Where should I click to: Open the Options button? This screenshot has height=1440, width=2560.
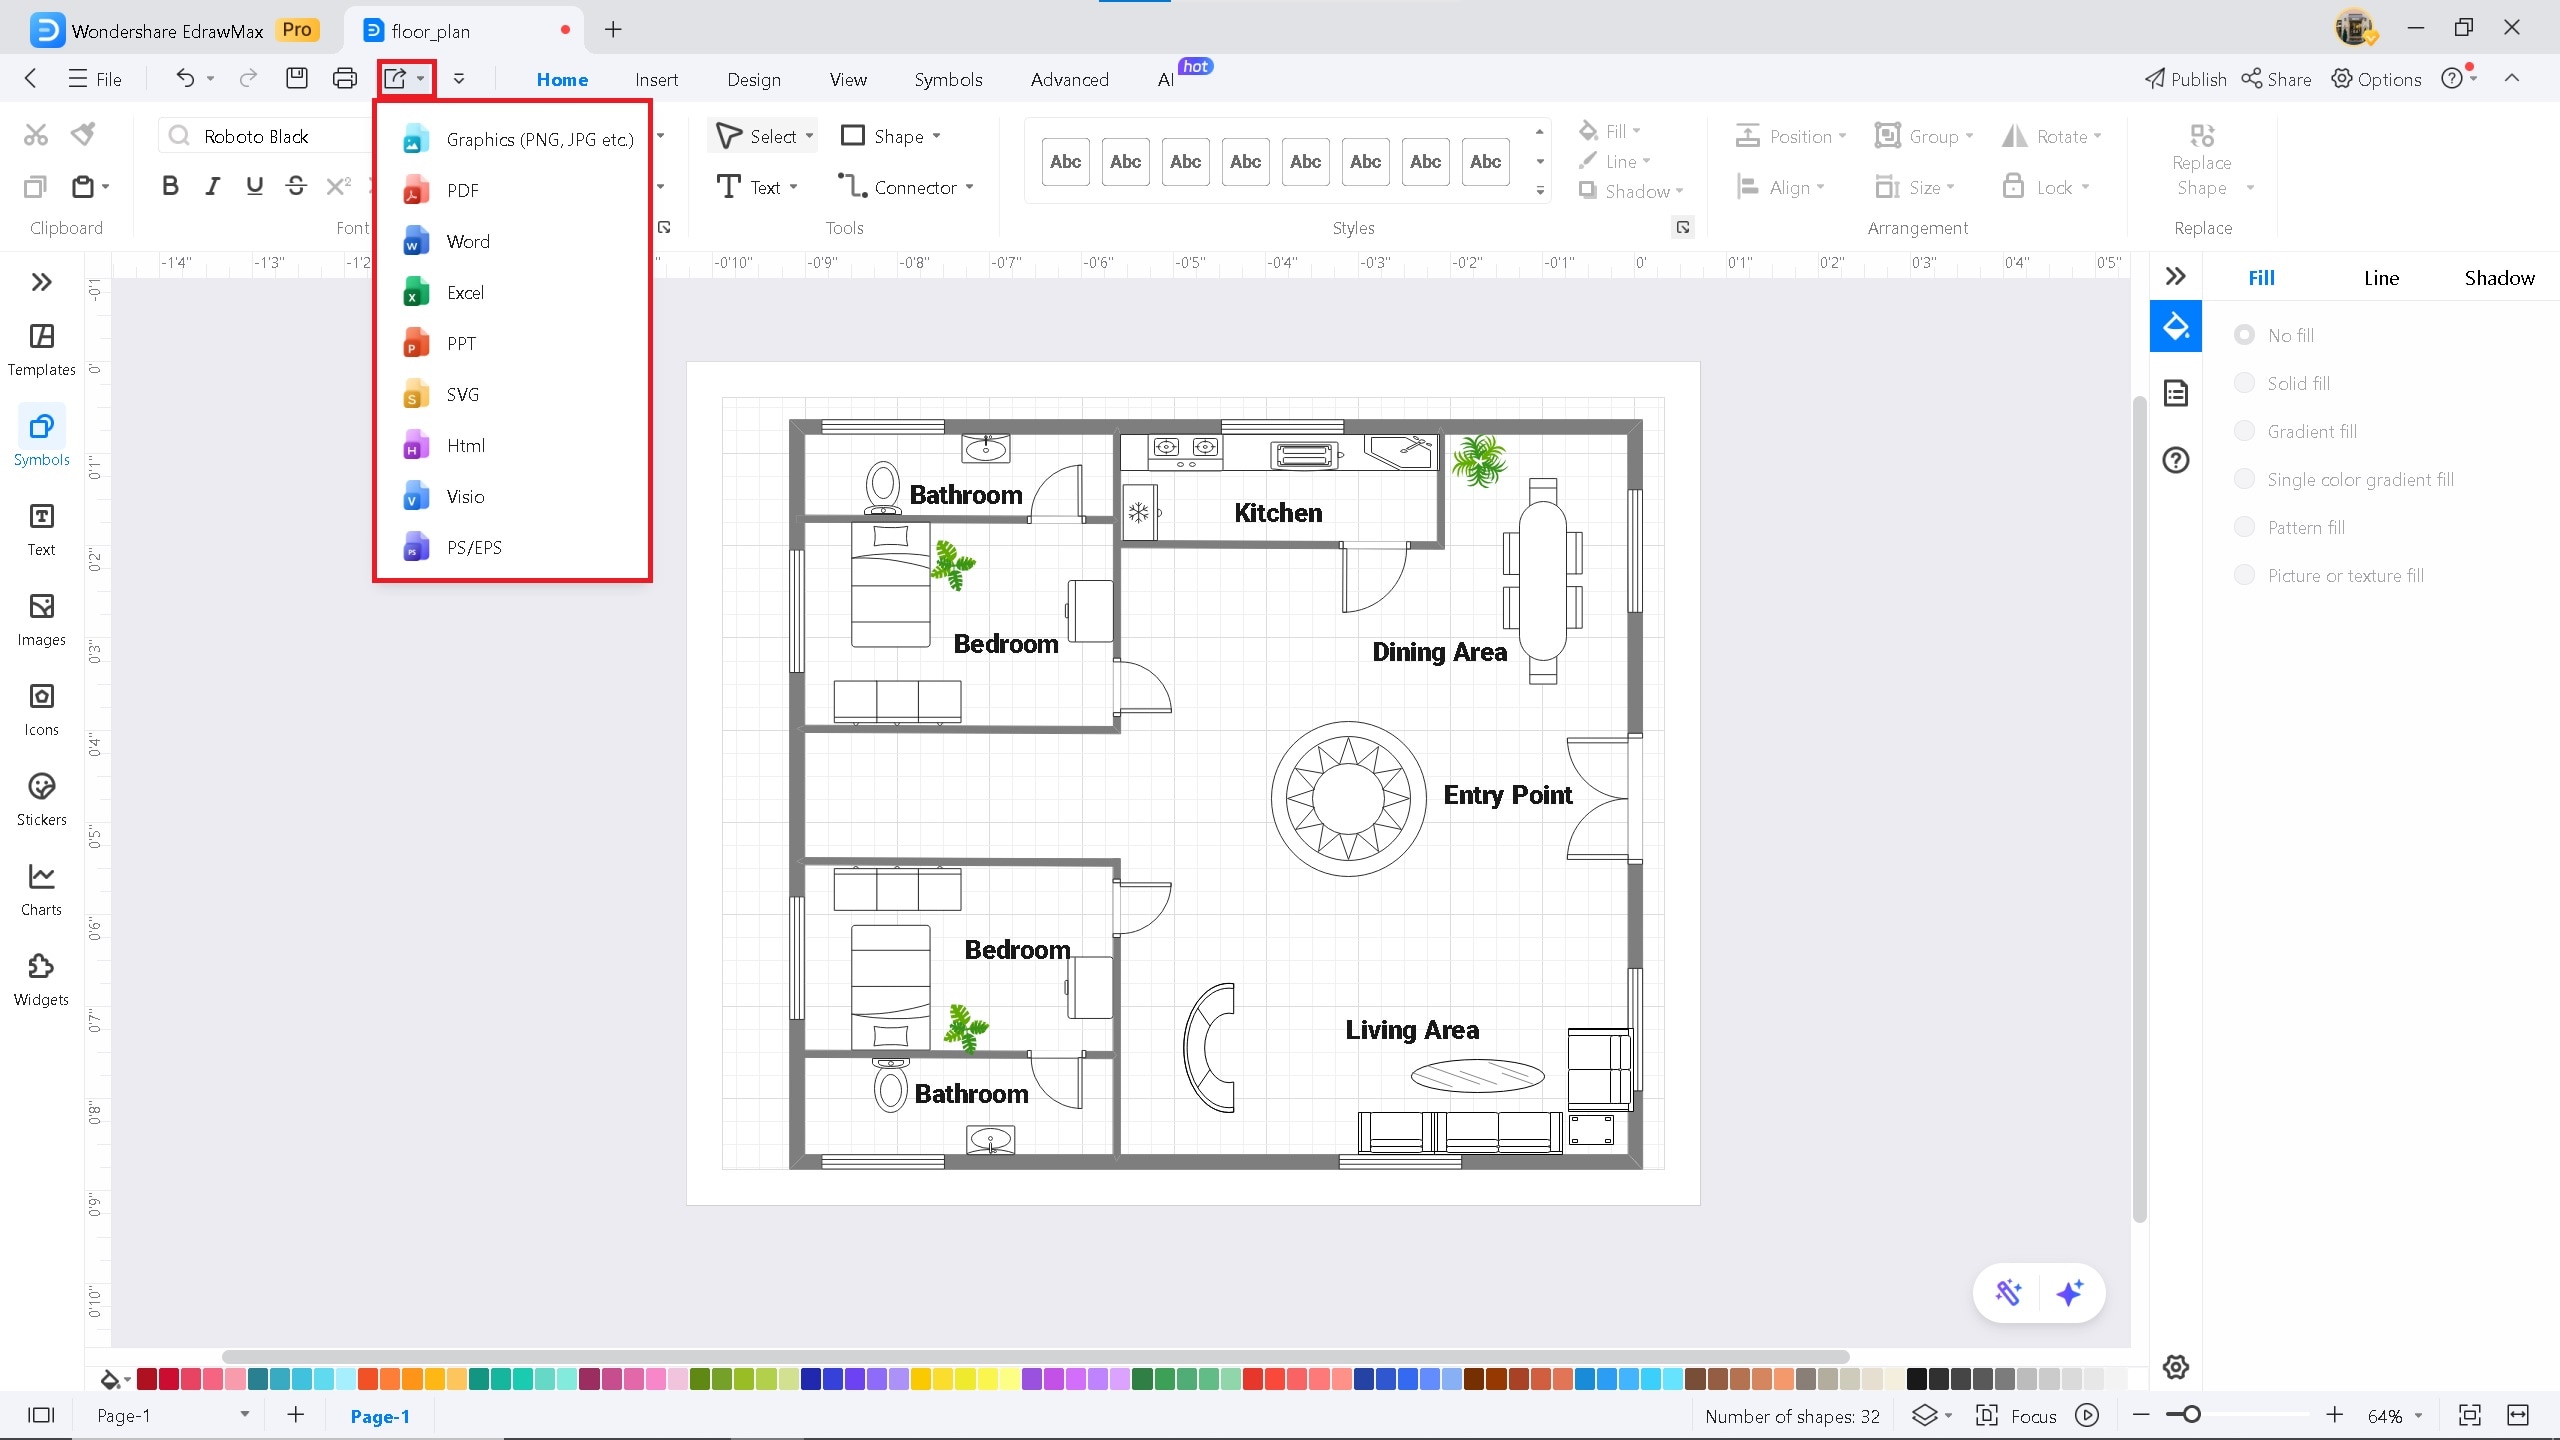(x=2376, y=79)
